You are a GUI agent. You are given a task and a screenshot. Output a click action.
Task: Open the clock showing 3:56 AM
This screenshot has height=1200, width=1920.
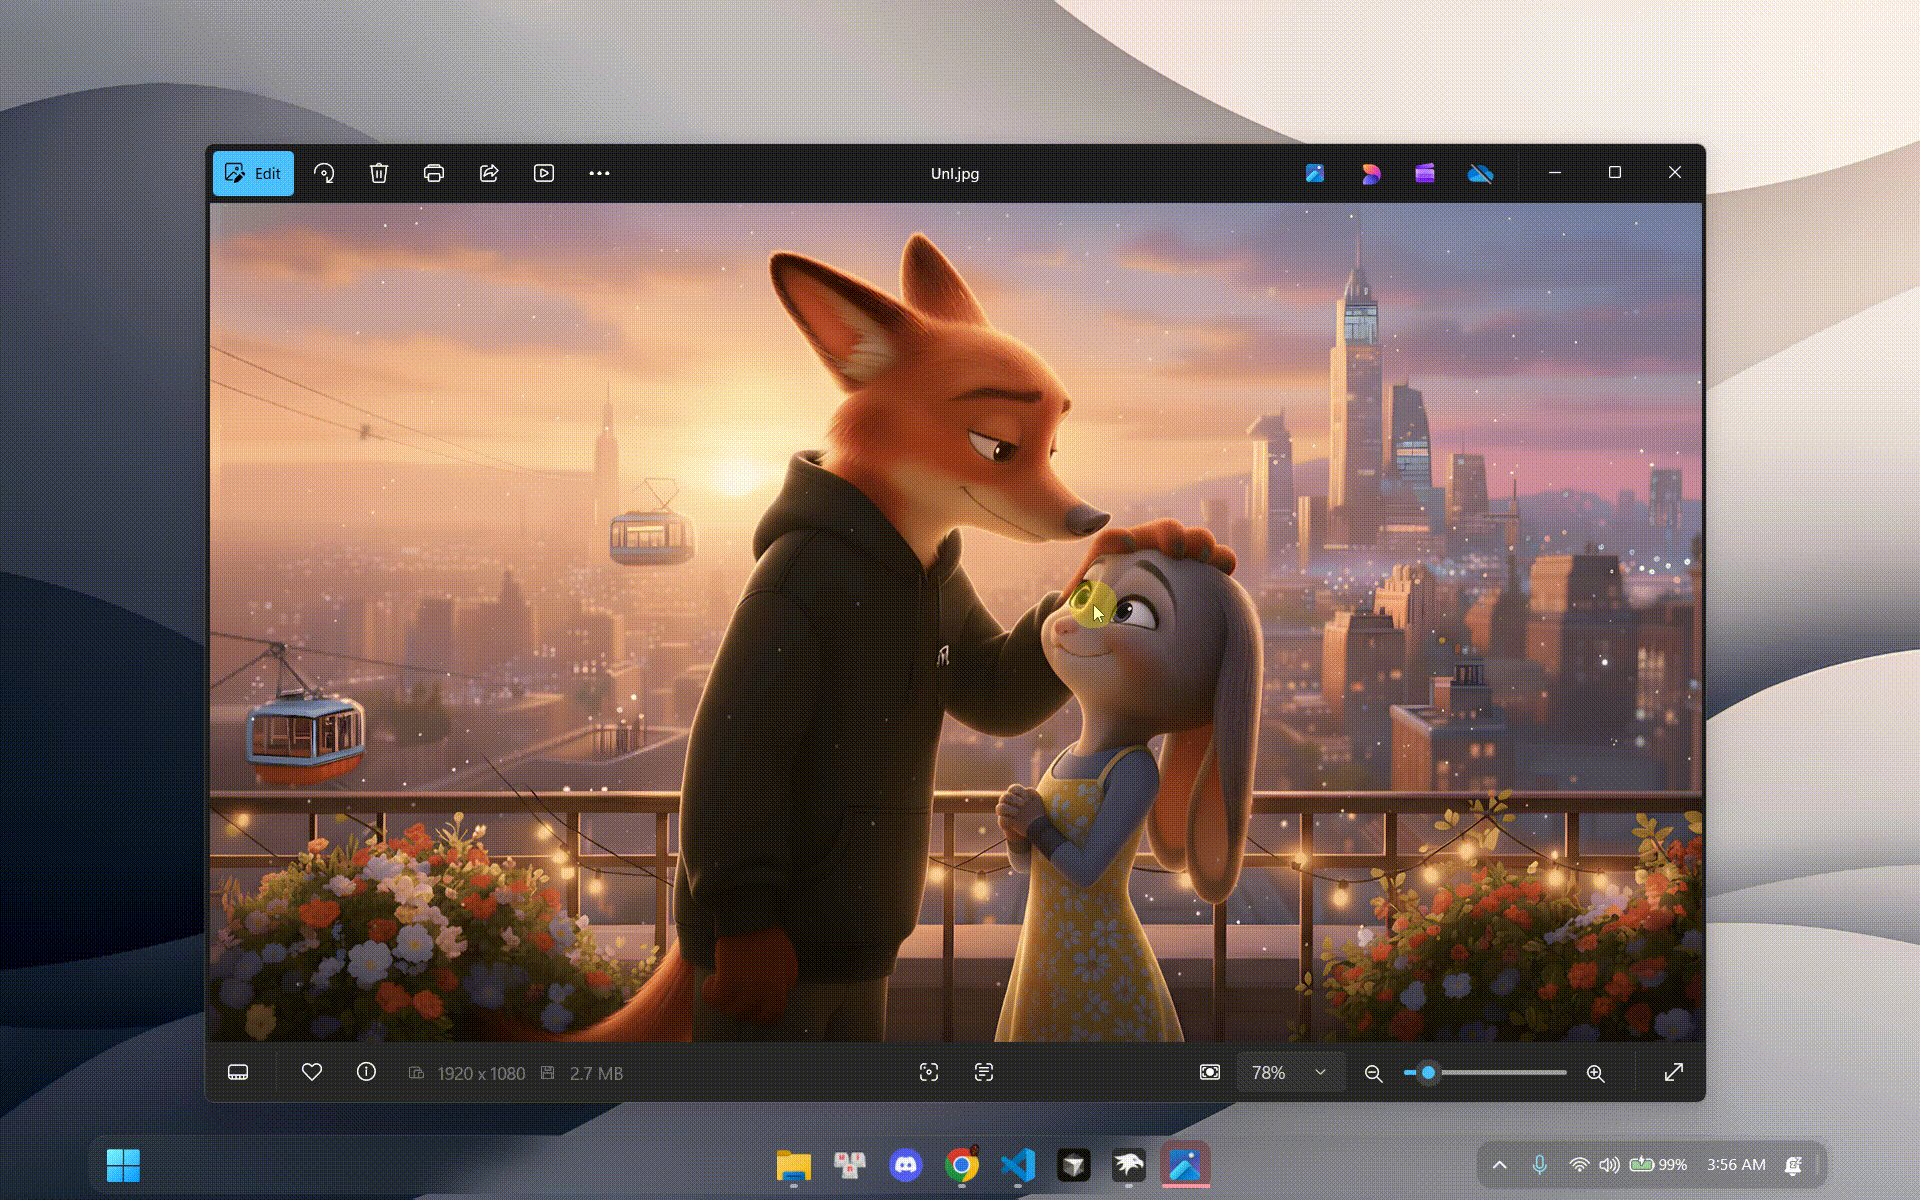[1736, 1165]
